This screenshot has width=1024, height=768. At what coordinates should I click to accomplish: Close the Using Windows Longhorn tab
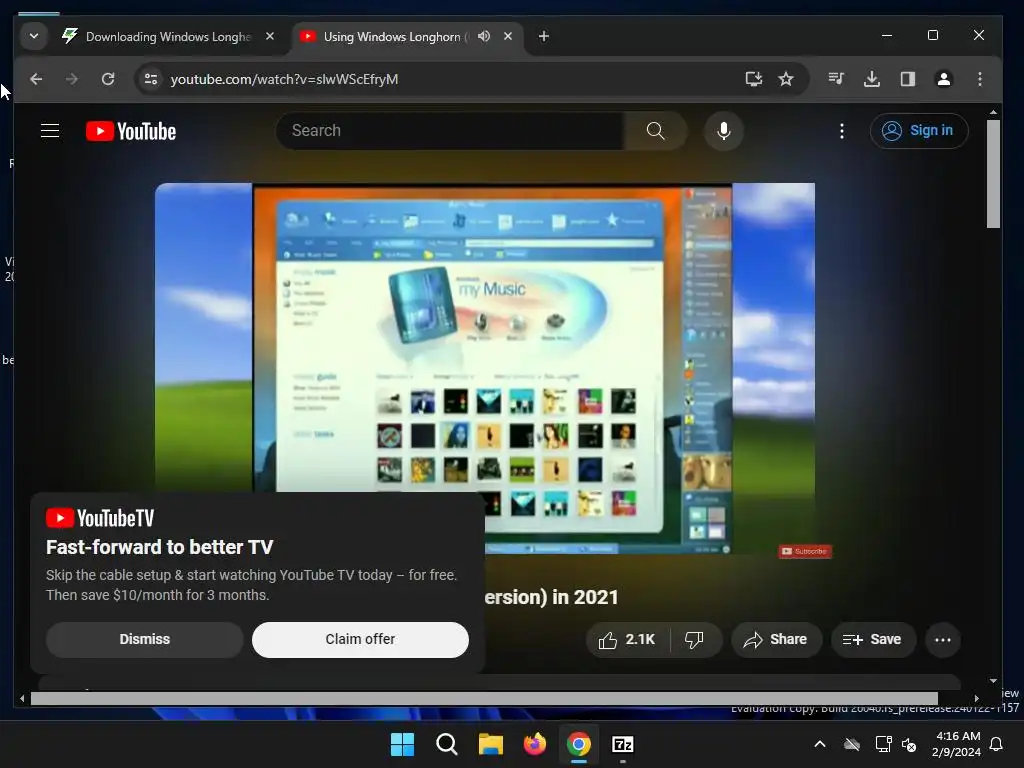(x=507, y=36)
